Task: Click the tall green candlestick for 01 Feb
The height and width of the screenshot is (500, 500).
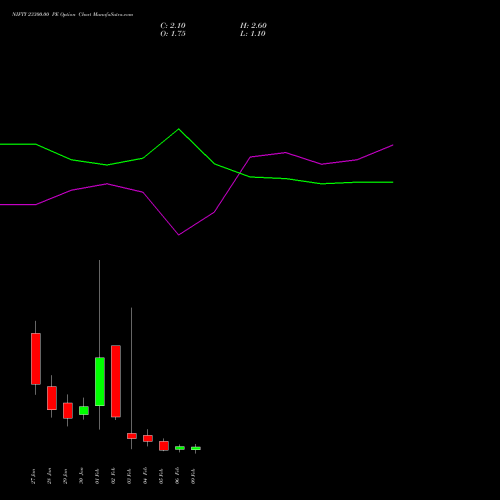Action: pos(100,382)
